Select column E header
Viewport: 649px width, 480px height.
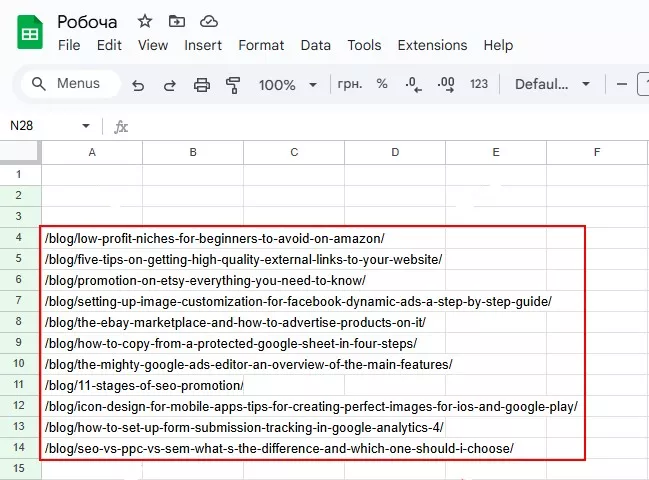pyautogui.click(x=496, y=152)
